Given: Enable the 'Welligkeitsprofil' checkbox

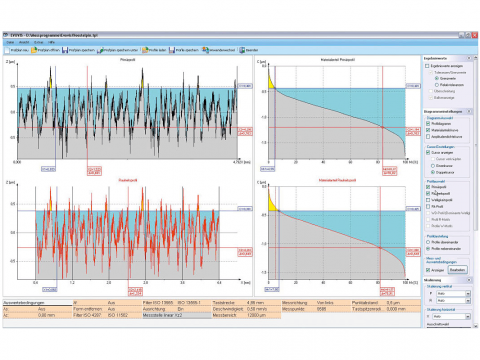Looking at the screenshot, I should 428,200.
